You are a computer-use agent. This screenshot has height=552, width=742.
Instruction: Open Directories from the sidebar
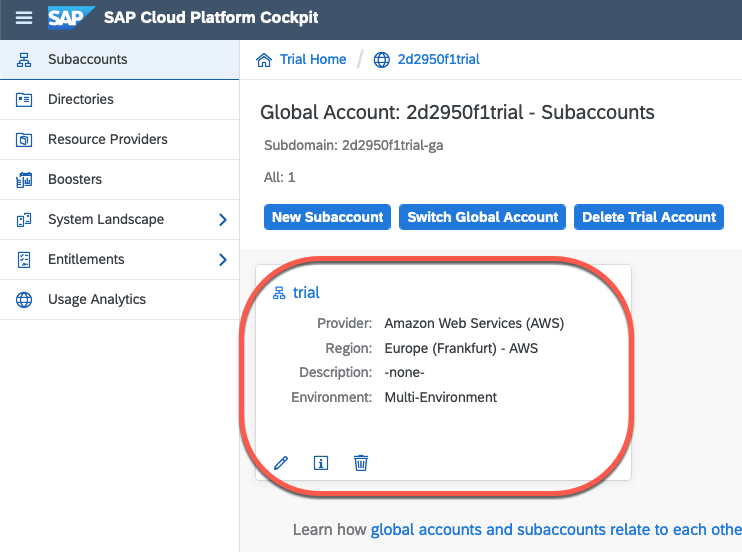click(81, 100)
